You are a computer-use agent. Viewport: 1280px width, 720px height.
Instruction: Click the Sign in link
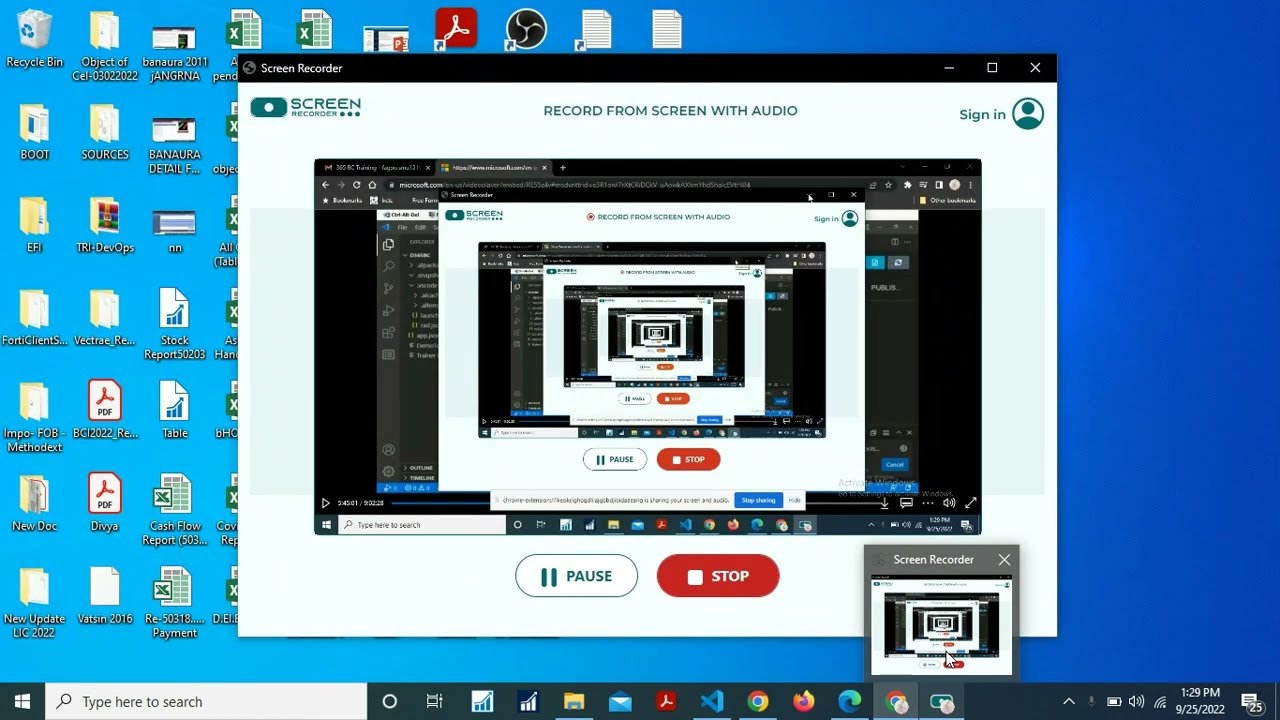[x=982, y=114]
